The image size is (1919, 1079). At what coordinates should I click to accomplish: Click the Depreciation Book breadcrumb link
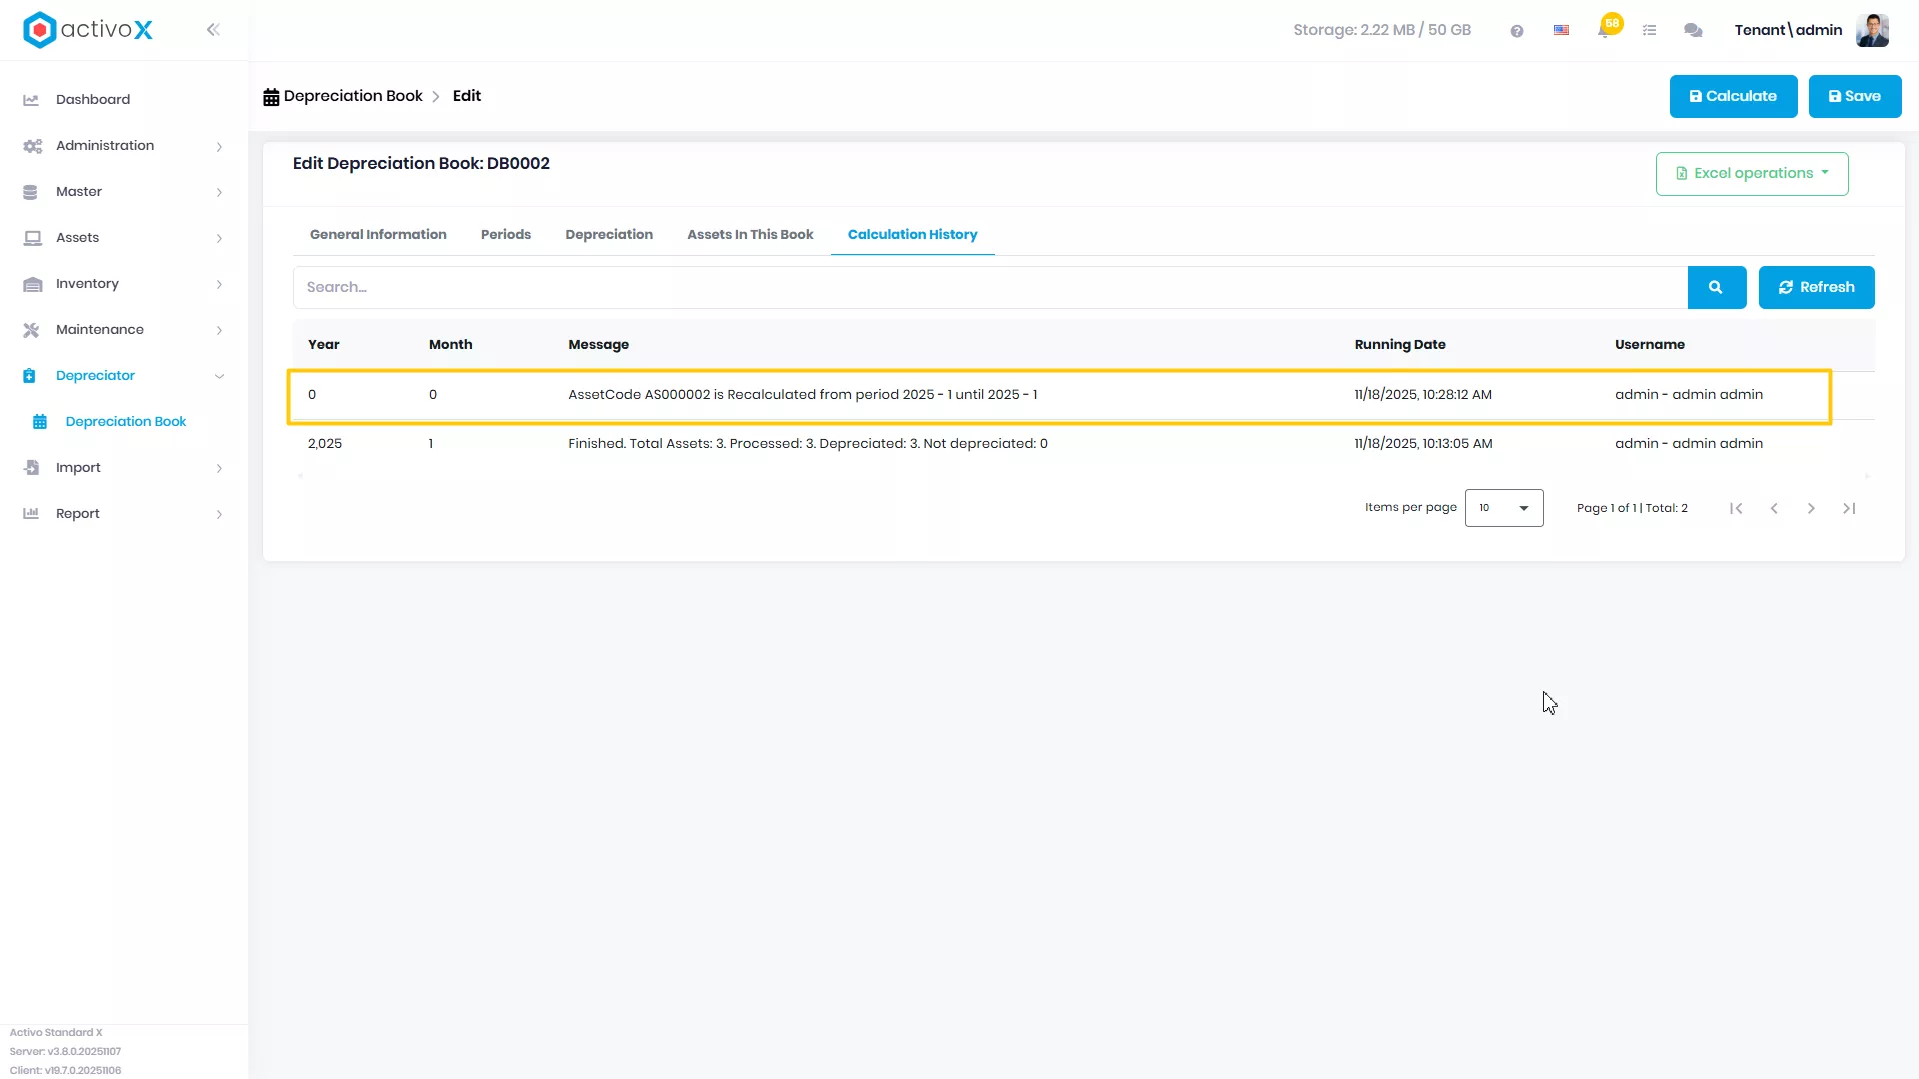click(353, 96)
